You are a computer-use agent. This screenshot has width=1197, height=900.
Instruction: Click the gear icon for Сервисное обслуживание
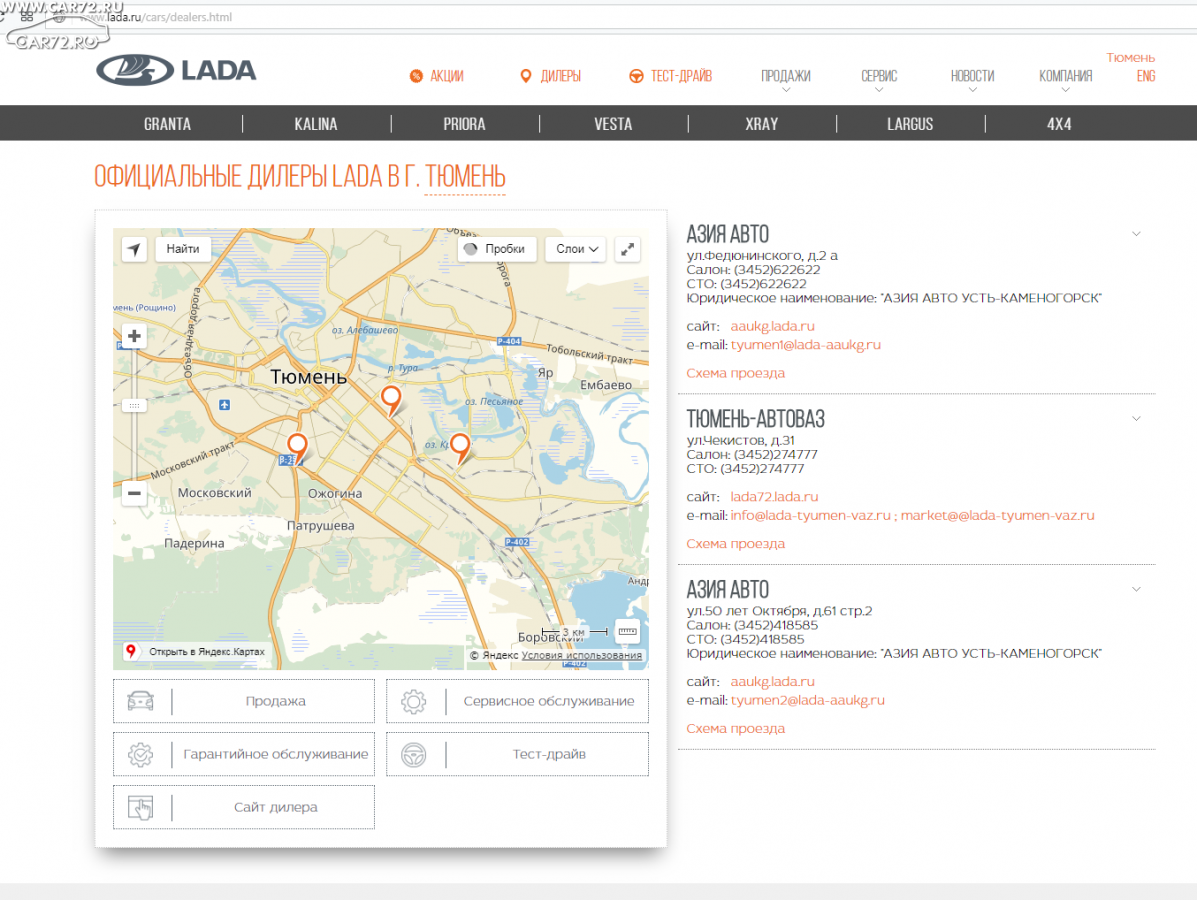[414, 702]
